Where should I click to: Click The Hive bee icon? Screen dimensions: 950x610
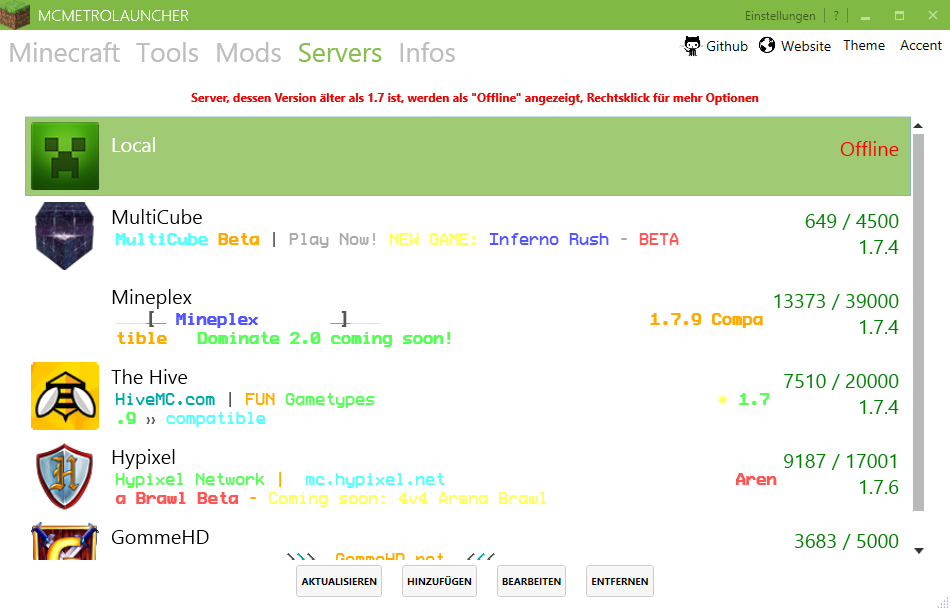[x=64, y=396]
